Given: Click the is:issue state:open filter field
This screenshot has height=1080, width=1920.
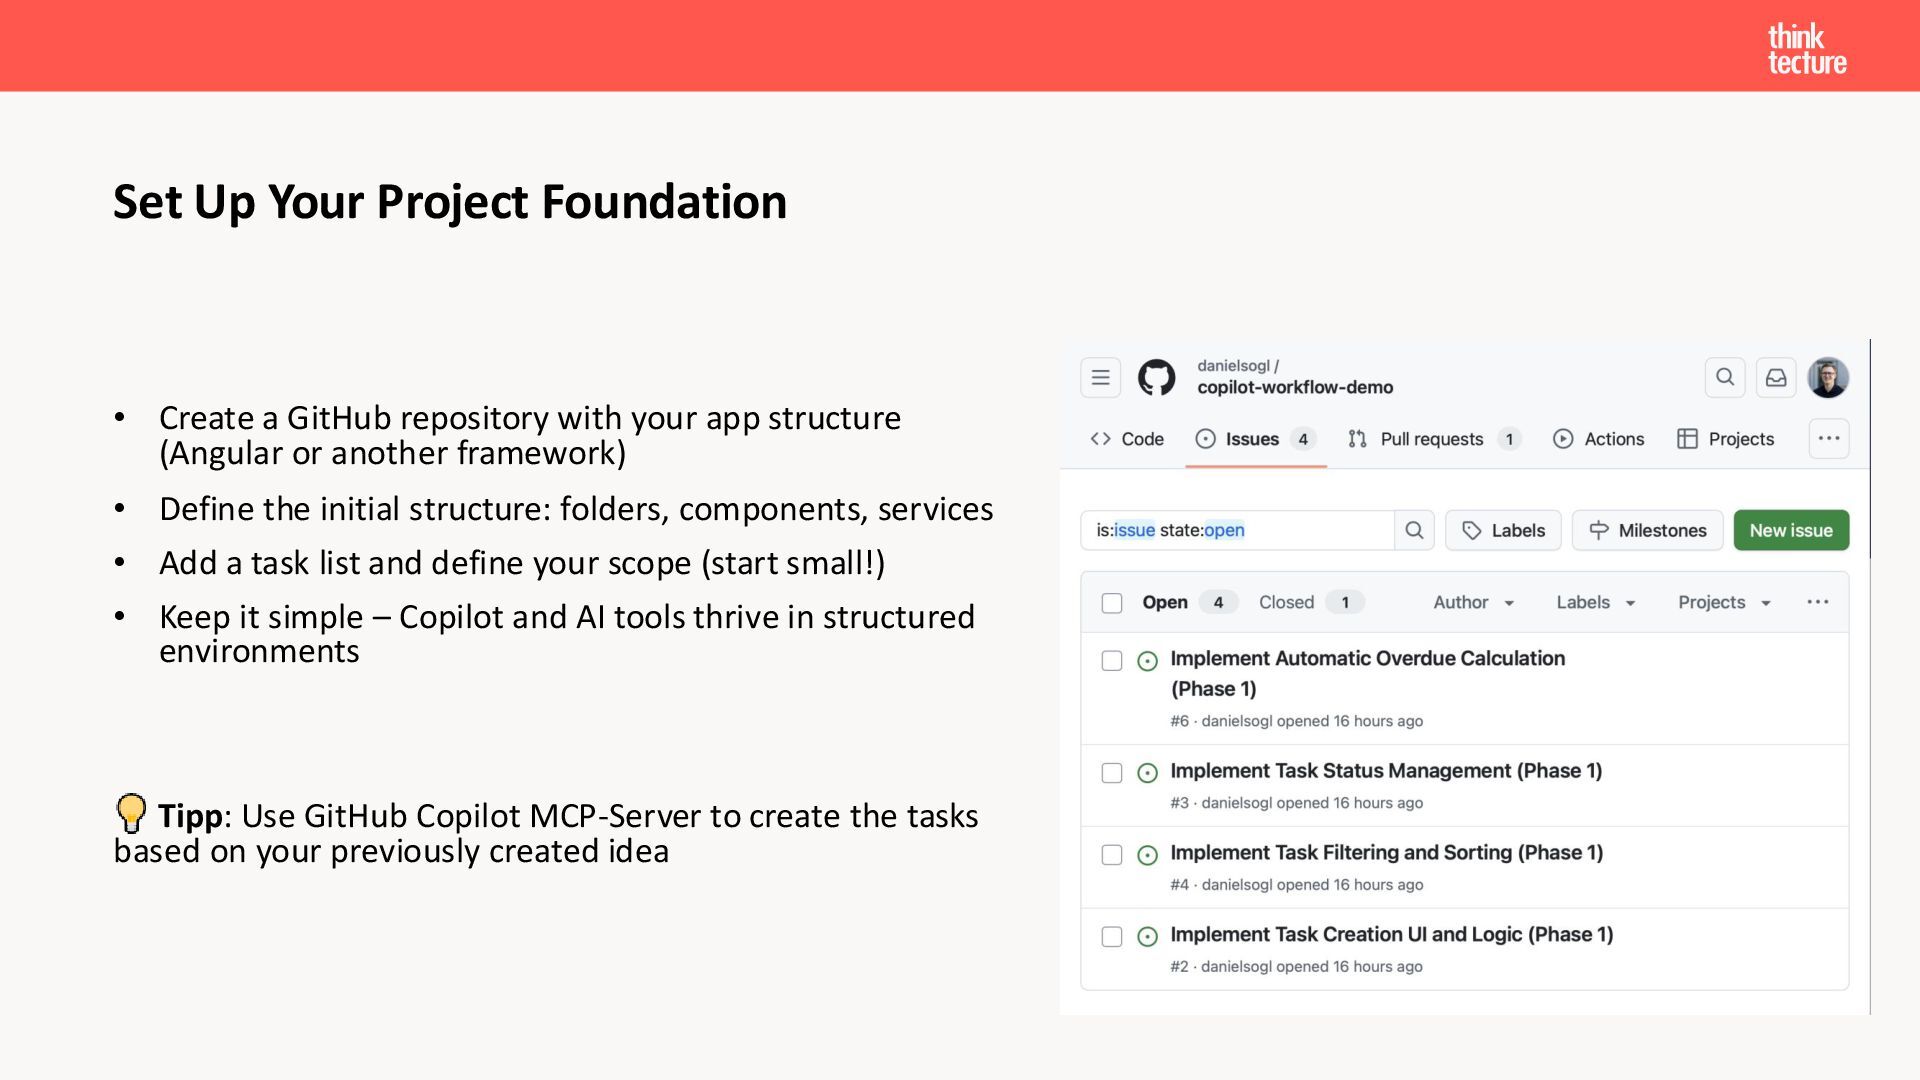Looking at the screenshot, I should click(x=1237, y=530).
